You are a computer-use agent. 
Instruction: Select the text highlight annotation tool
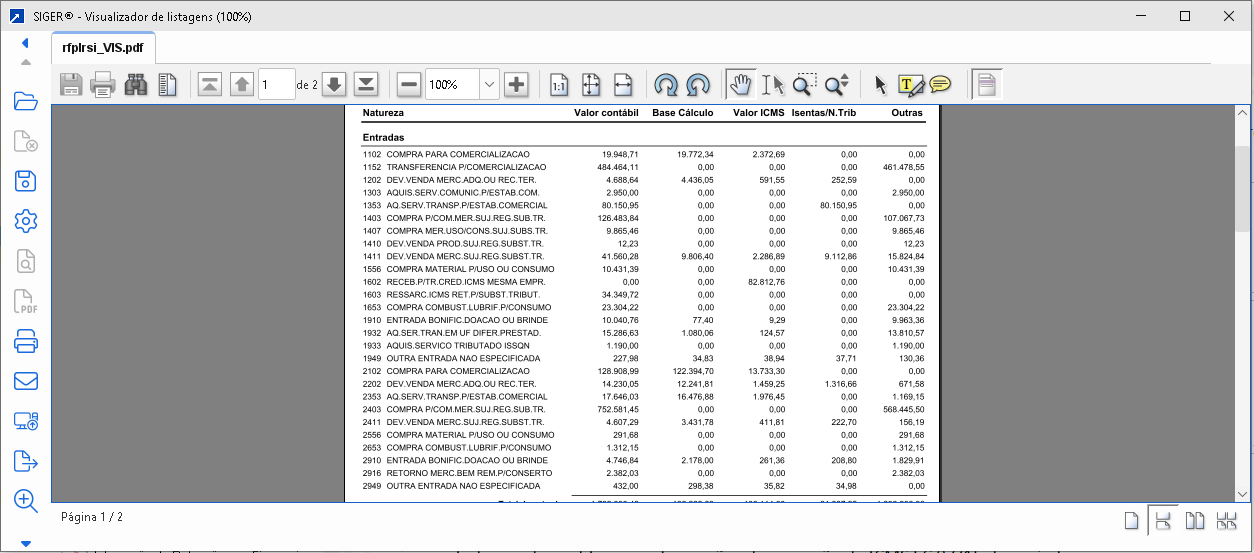(909, 85)
